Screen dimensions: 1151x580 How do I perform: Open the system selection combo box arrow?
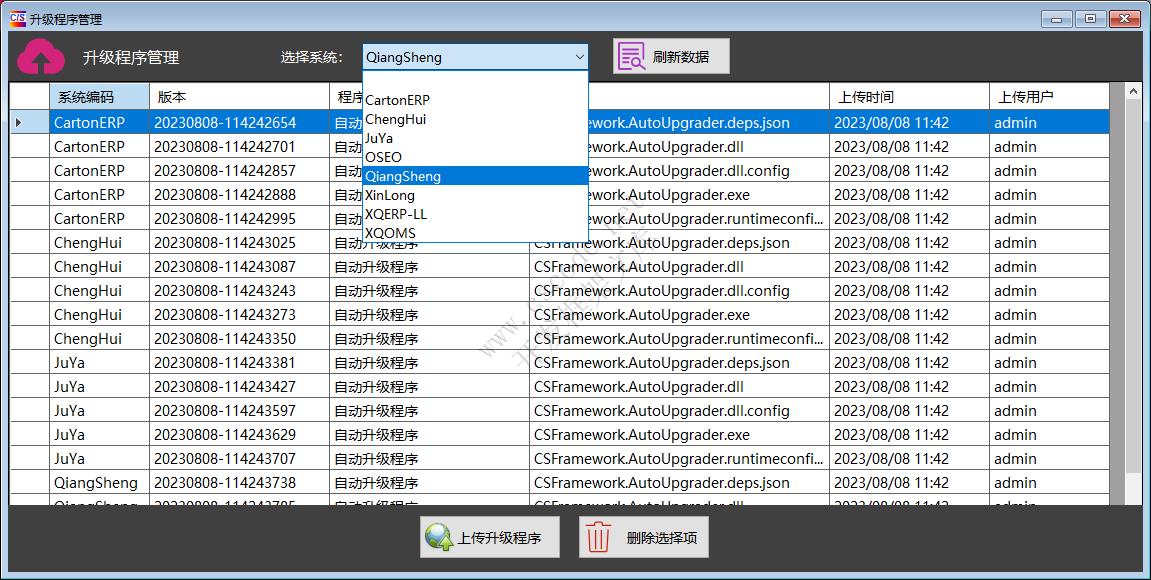(x=579, y=57)
